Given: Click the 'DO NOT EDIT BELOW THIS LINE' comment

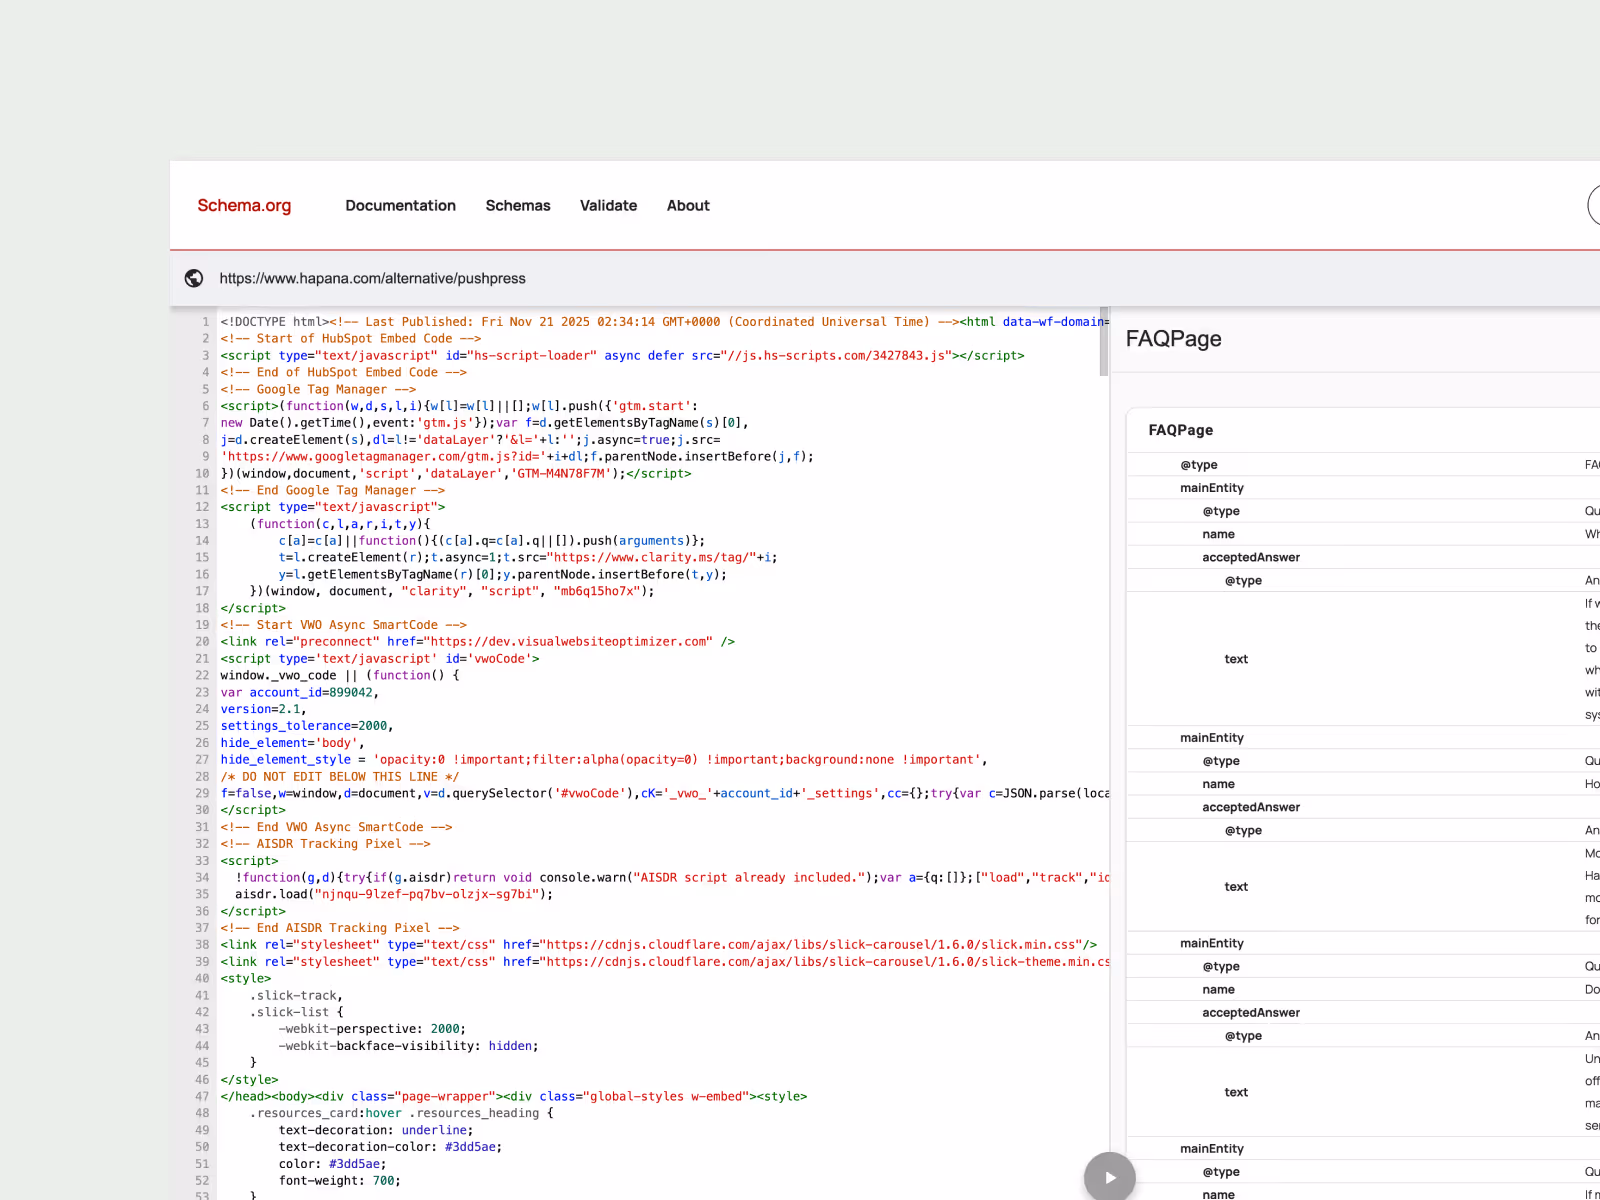Looking at the screenshot, I should coord(340,777).
